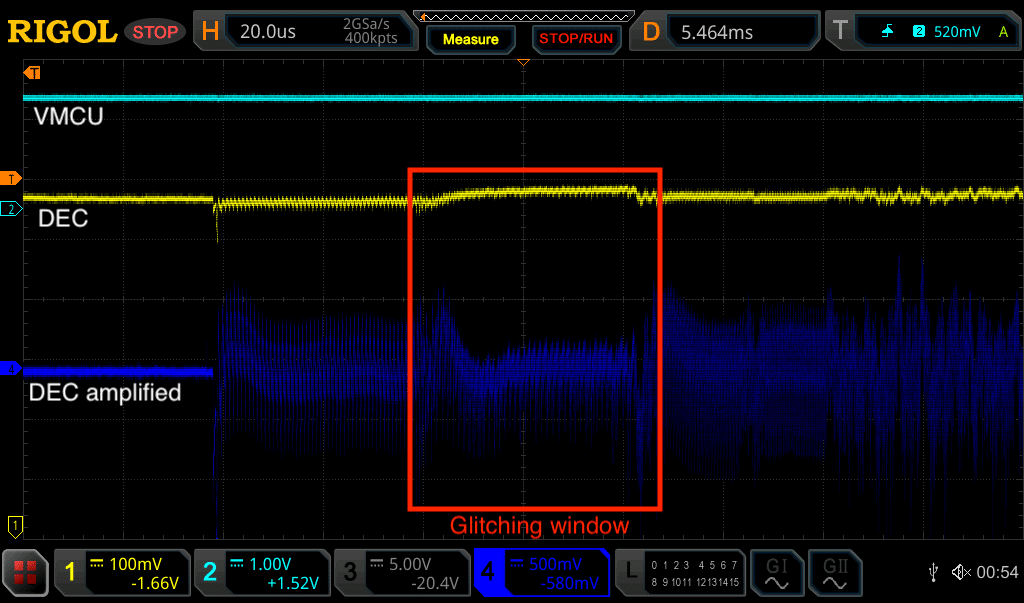Image resolution: width=1024 pixels, height=603 pixels.
Task: Click the GII waveform generator icon
Action: [835, 573]
